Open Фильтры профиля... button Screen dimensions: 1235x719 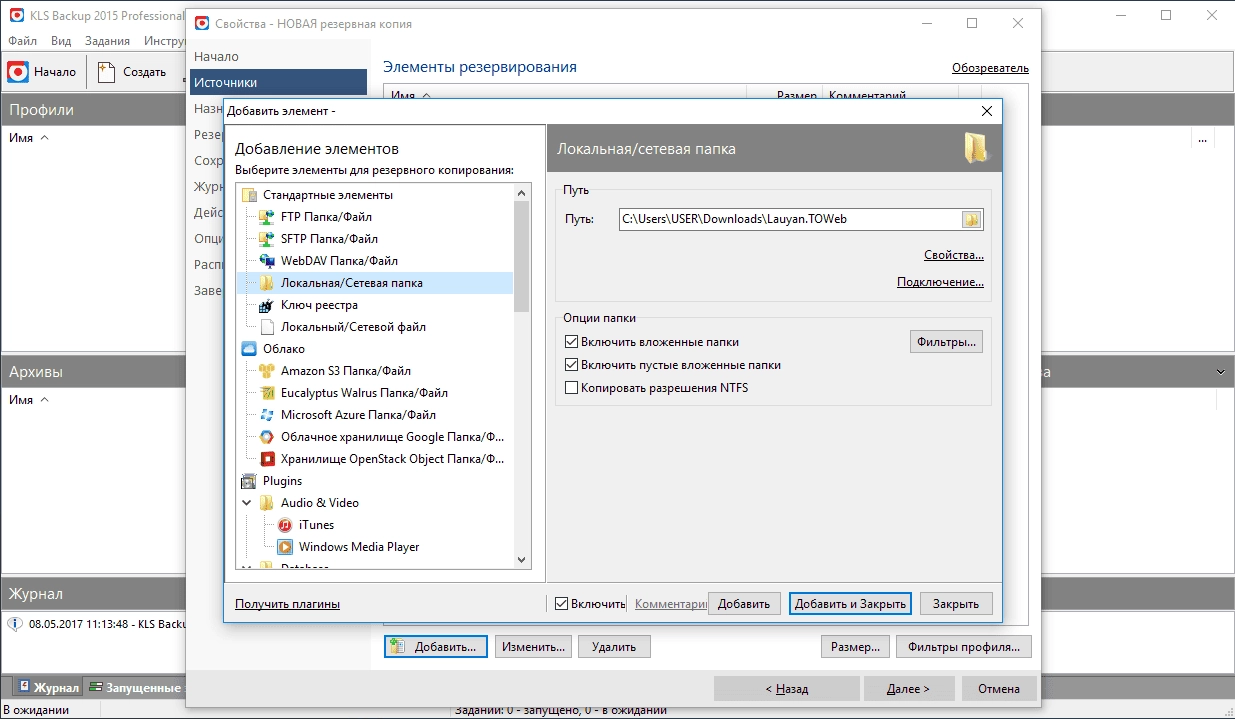(x=964, y=647)
